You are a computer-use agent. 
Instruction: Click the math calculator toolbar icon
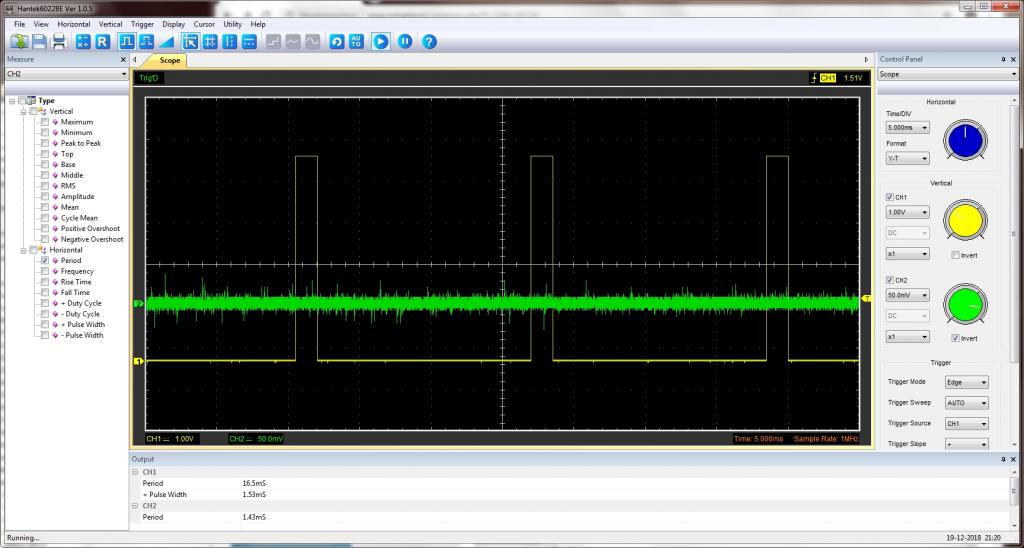point(83,41)
